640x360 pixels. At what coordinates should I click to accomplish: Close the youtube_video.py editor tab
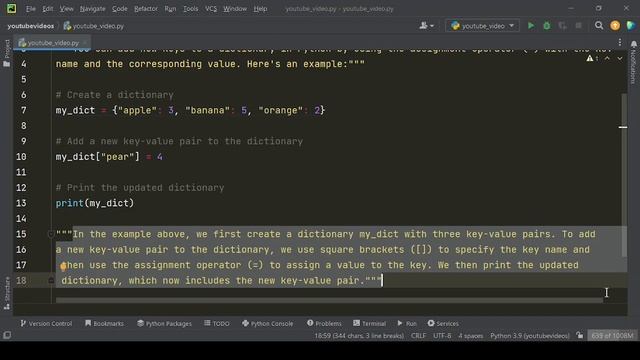(85, 42)
